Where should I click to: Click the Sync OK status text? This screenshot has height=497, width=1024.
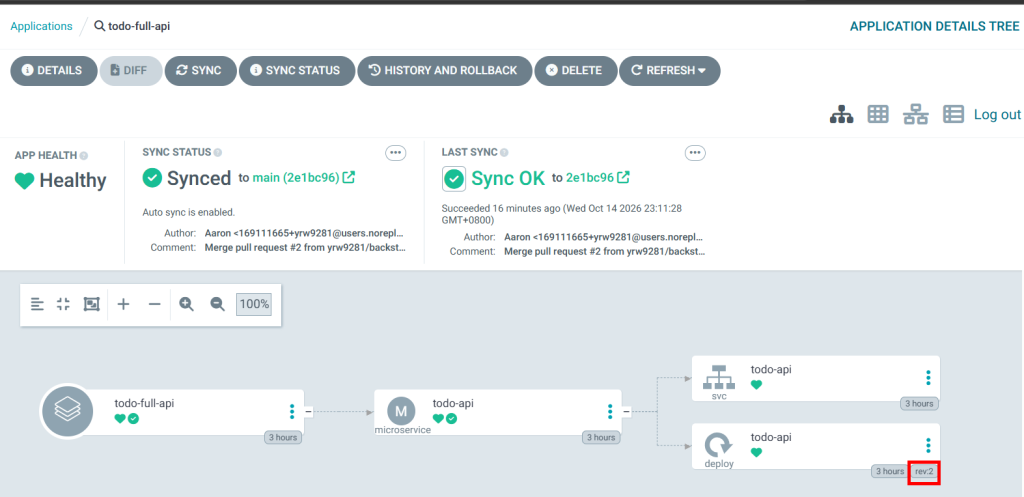tap(508, 178)
